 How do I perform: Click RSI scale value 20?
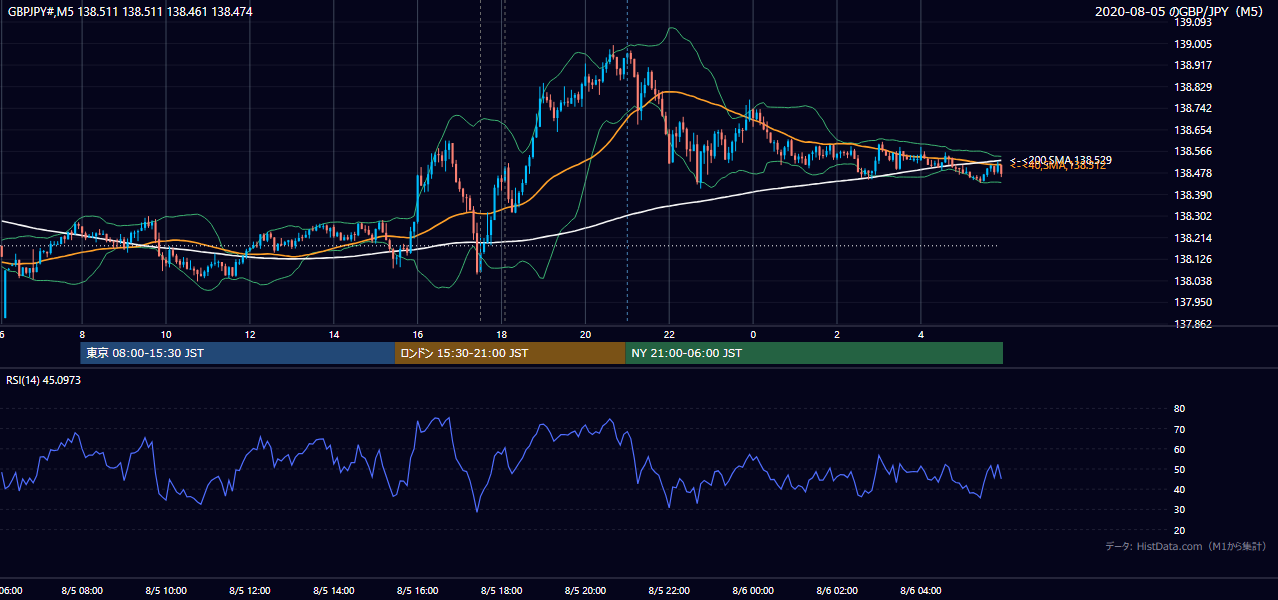point(1179,530)
